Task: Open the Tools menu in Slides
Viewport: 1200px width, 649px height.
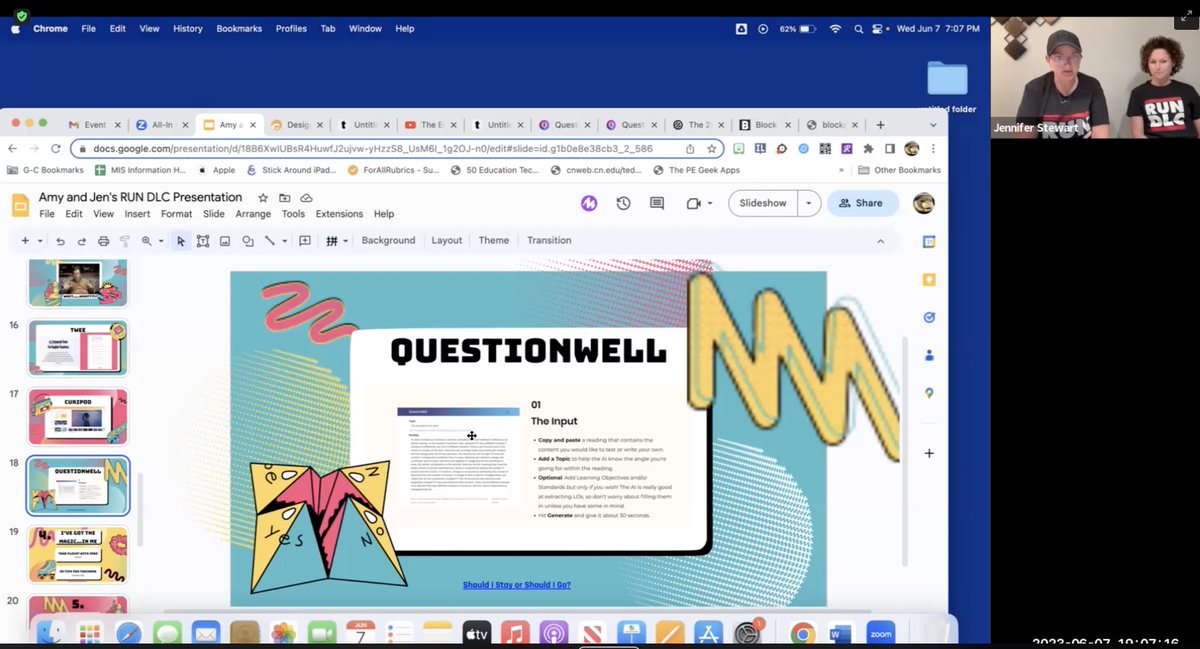Action: [293, 214]
